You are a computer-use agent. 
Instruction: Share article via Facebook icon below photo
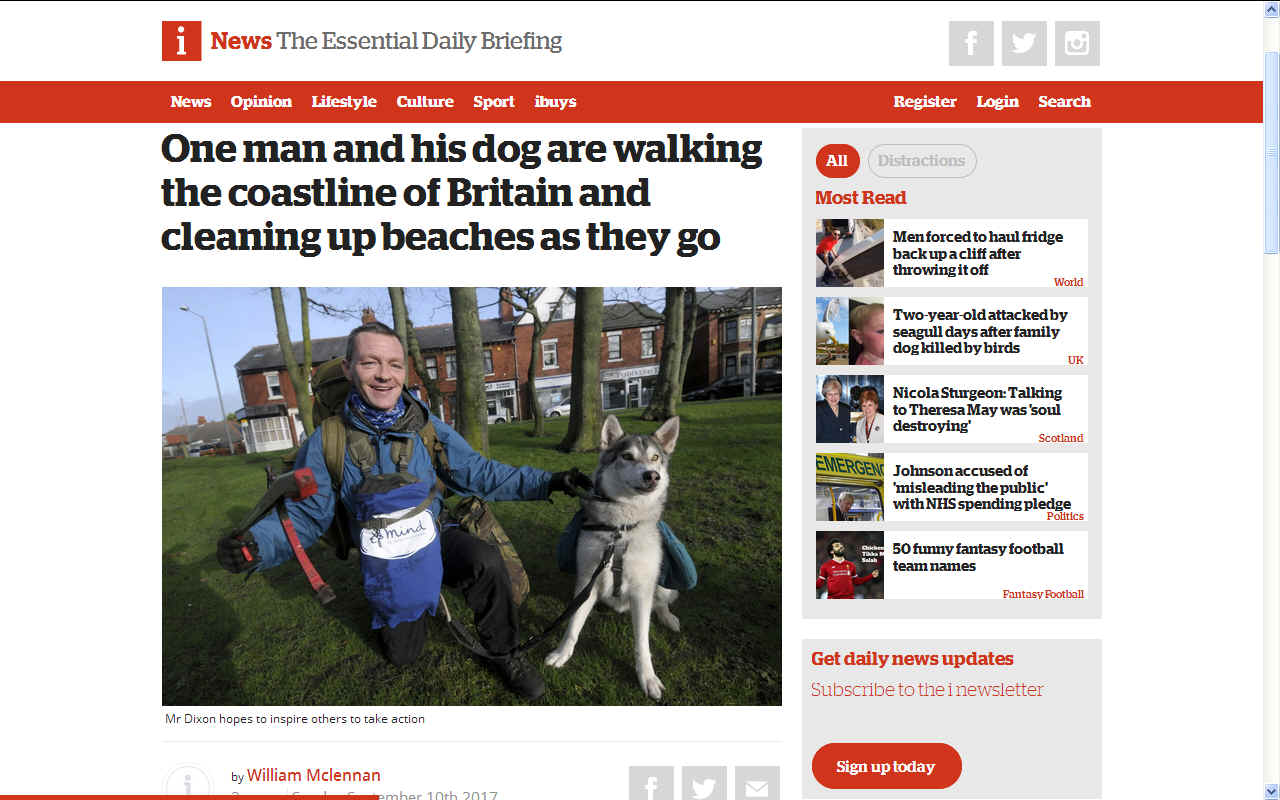[x=651, y=783]
